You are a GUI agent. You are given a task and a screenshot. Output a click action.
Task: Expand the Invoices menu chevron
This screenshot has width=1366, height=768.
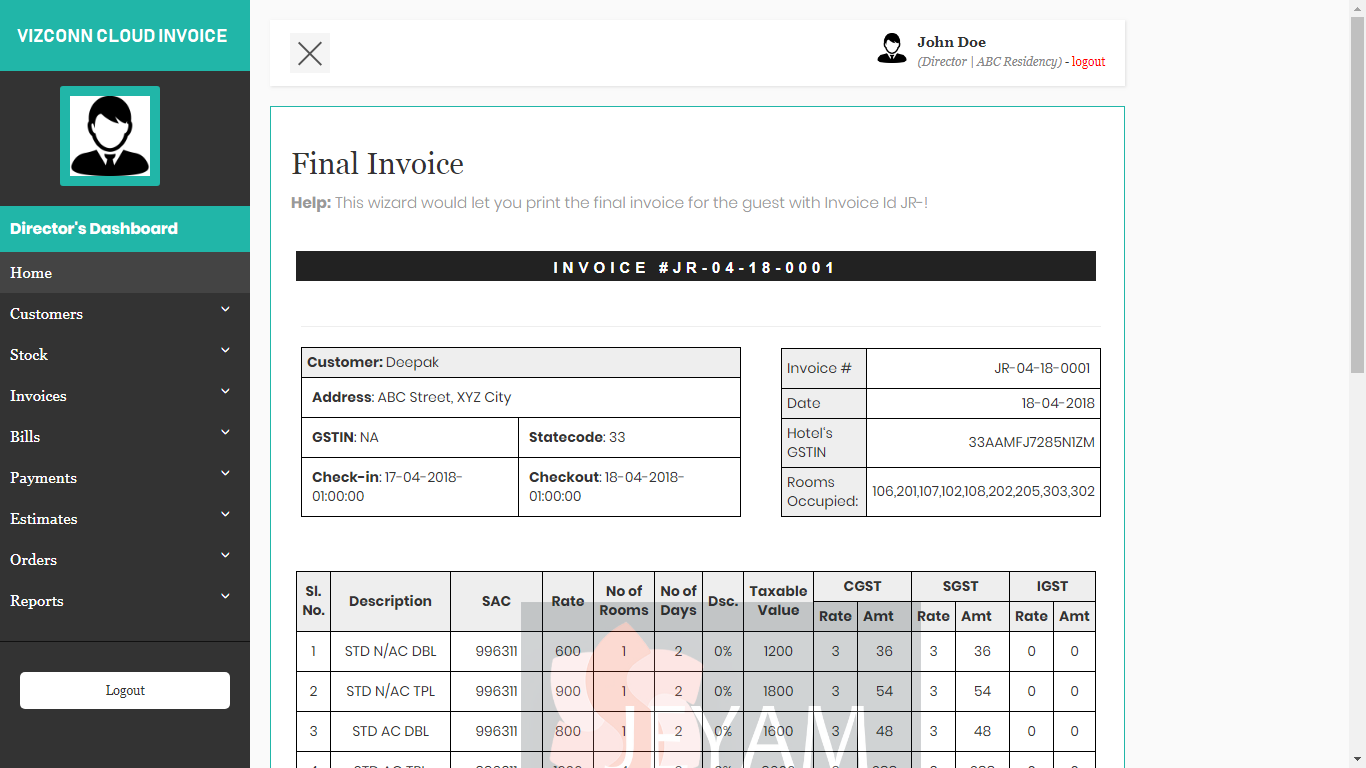(x=225, y=392)
